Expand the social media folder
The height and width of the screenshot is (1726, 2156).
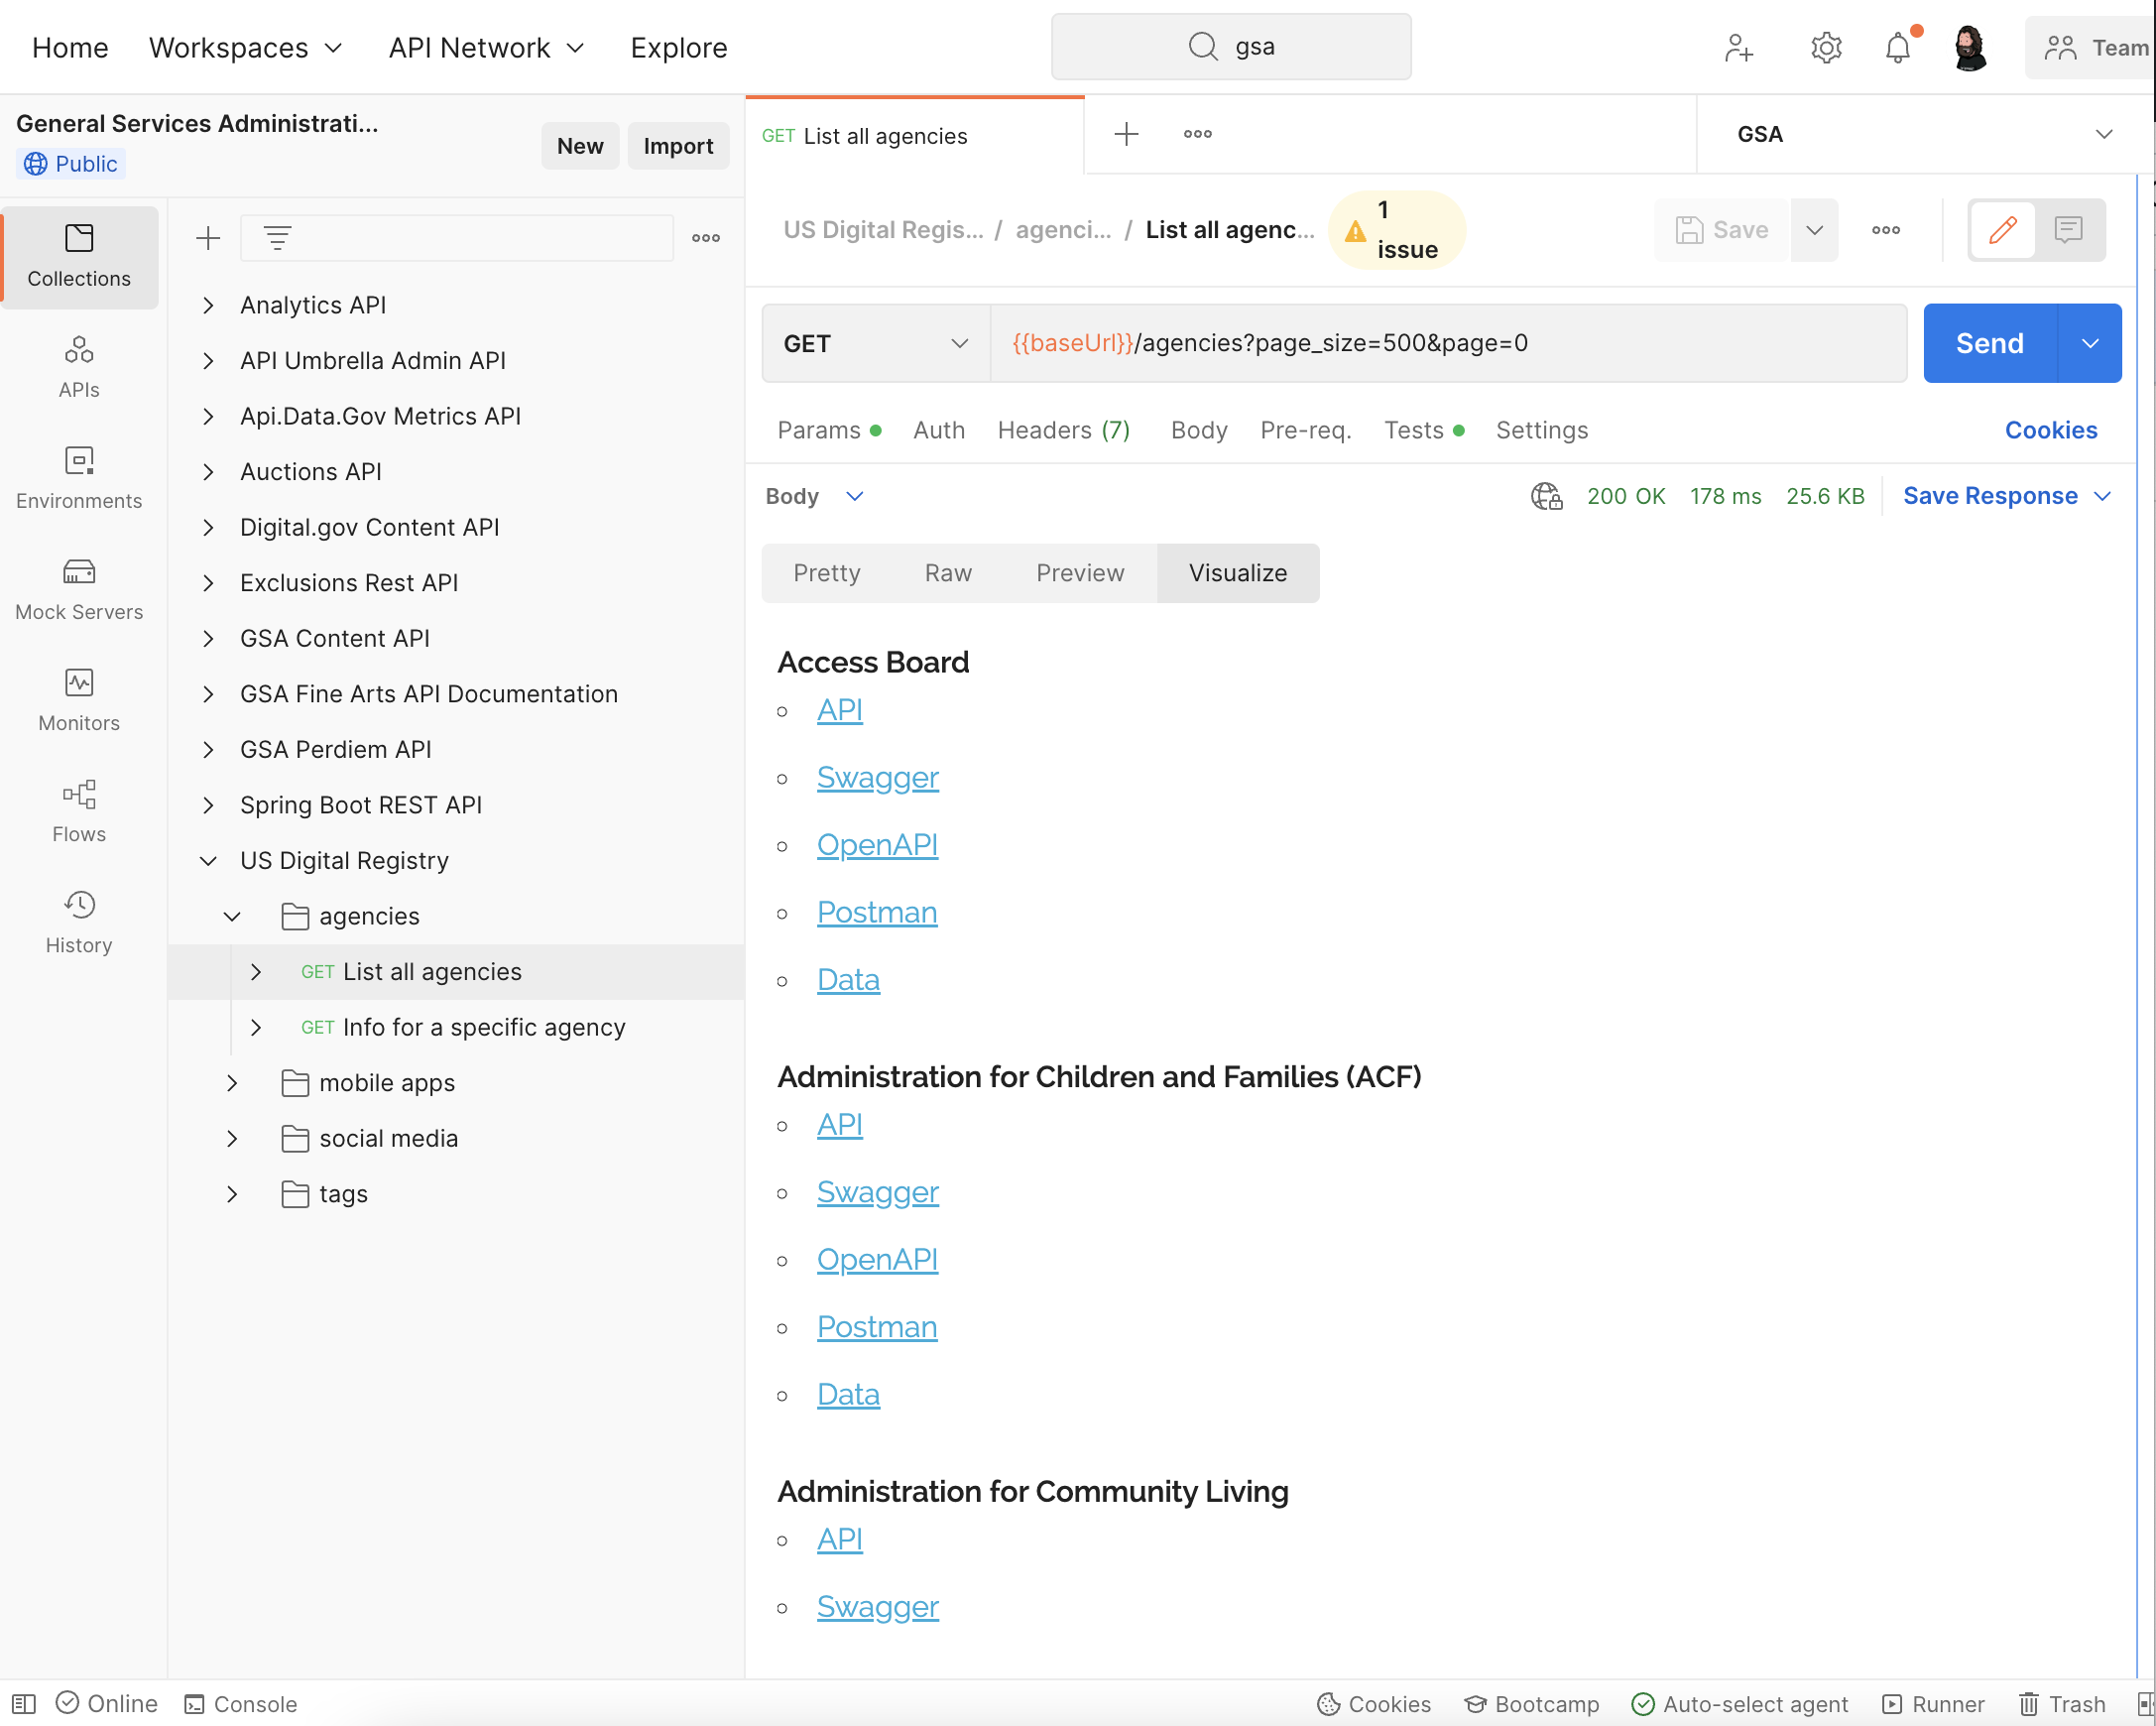(232, 1139)
